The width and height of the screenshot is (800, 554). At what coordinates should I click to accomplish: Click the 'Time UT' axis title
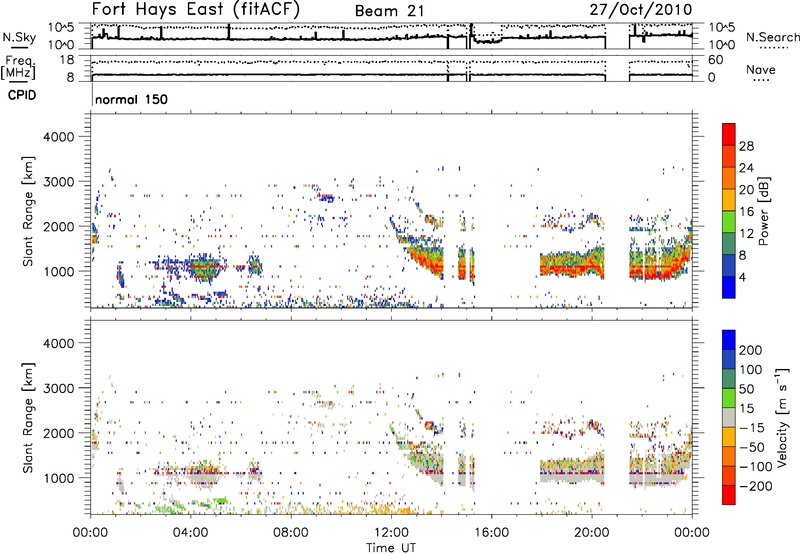pos(391,548)
